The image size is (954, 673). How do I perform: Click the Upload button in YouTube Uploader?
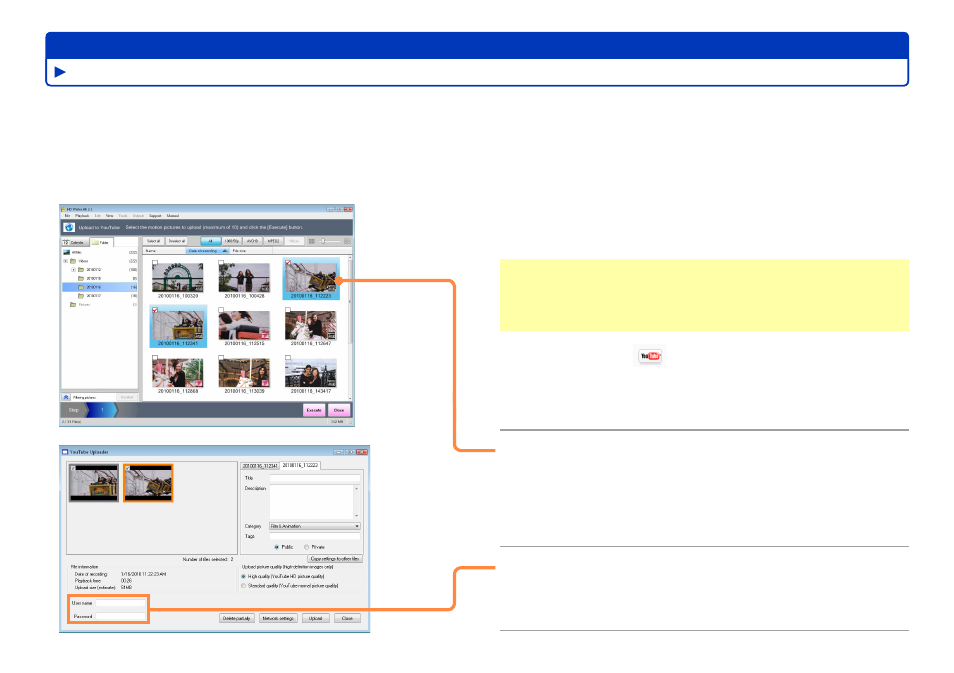click(x=316, y=618)
